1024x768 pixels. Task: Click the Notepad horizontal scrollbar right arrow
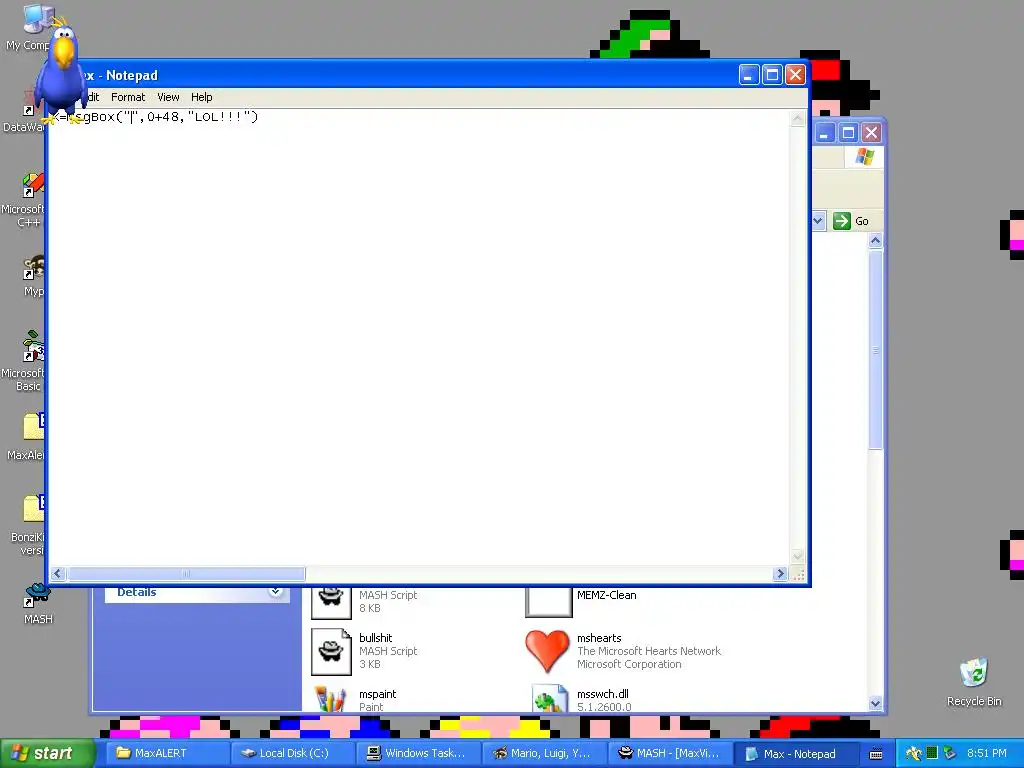click(780, 573)
